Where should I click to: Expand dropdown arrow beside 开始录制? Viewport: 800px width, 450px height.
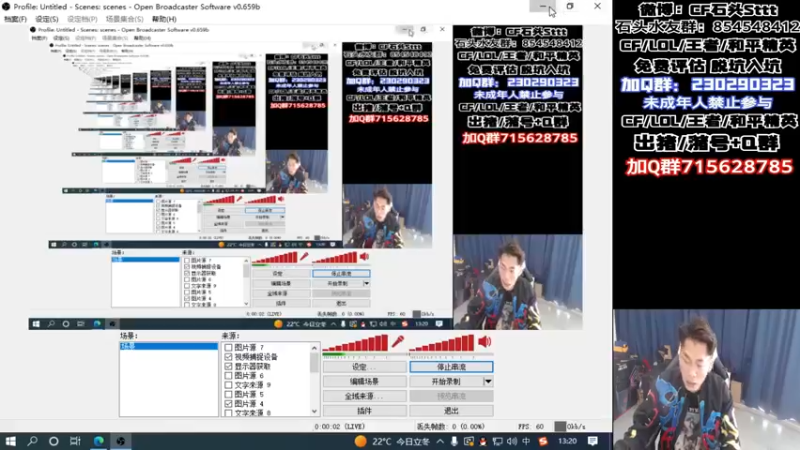(488, 382)
